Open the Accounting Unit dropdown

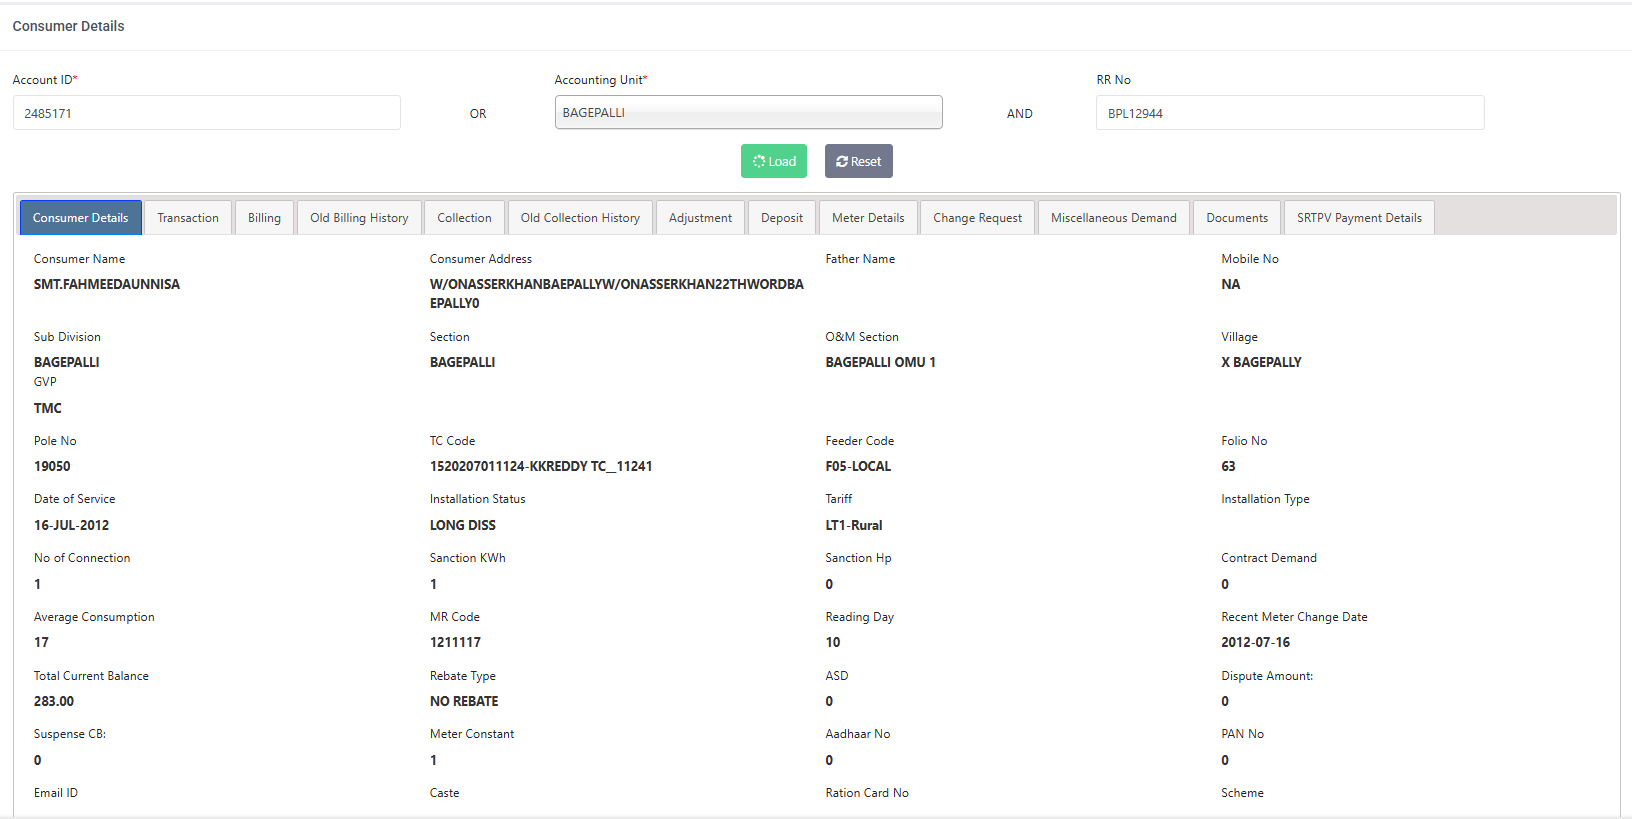(748, 113)
